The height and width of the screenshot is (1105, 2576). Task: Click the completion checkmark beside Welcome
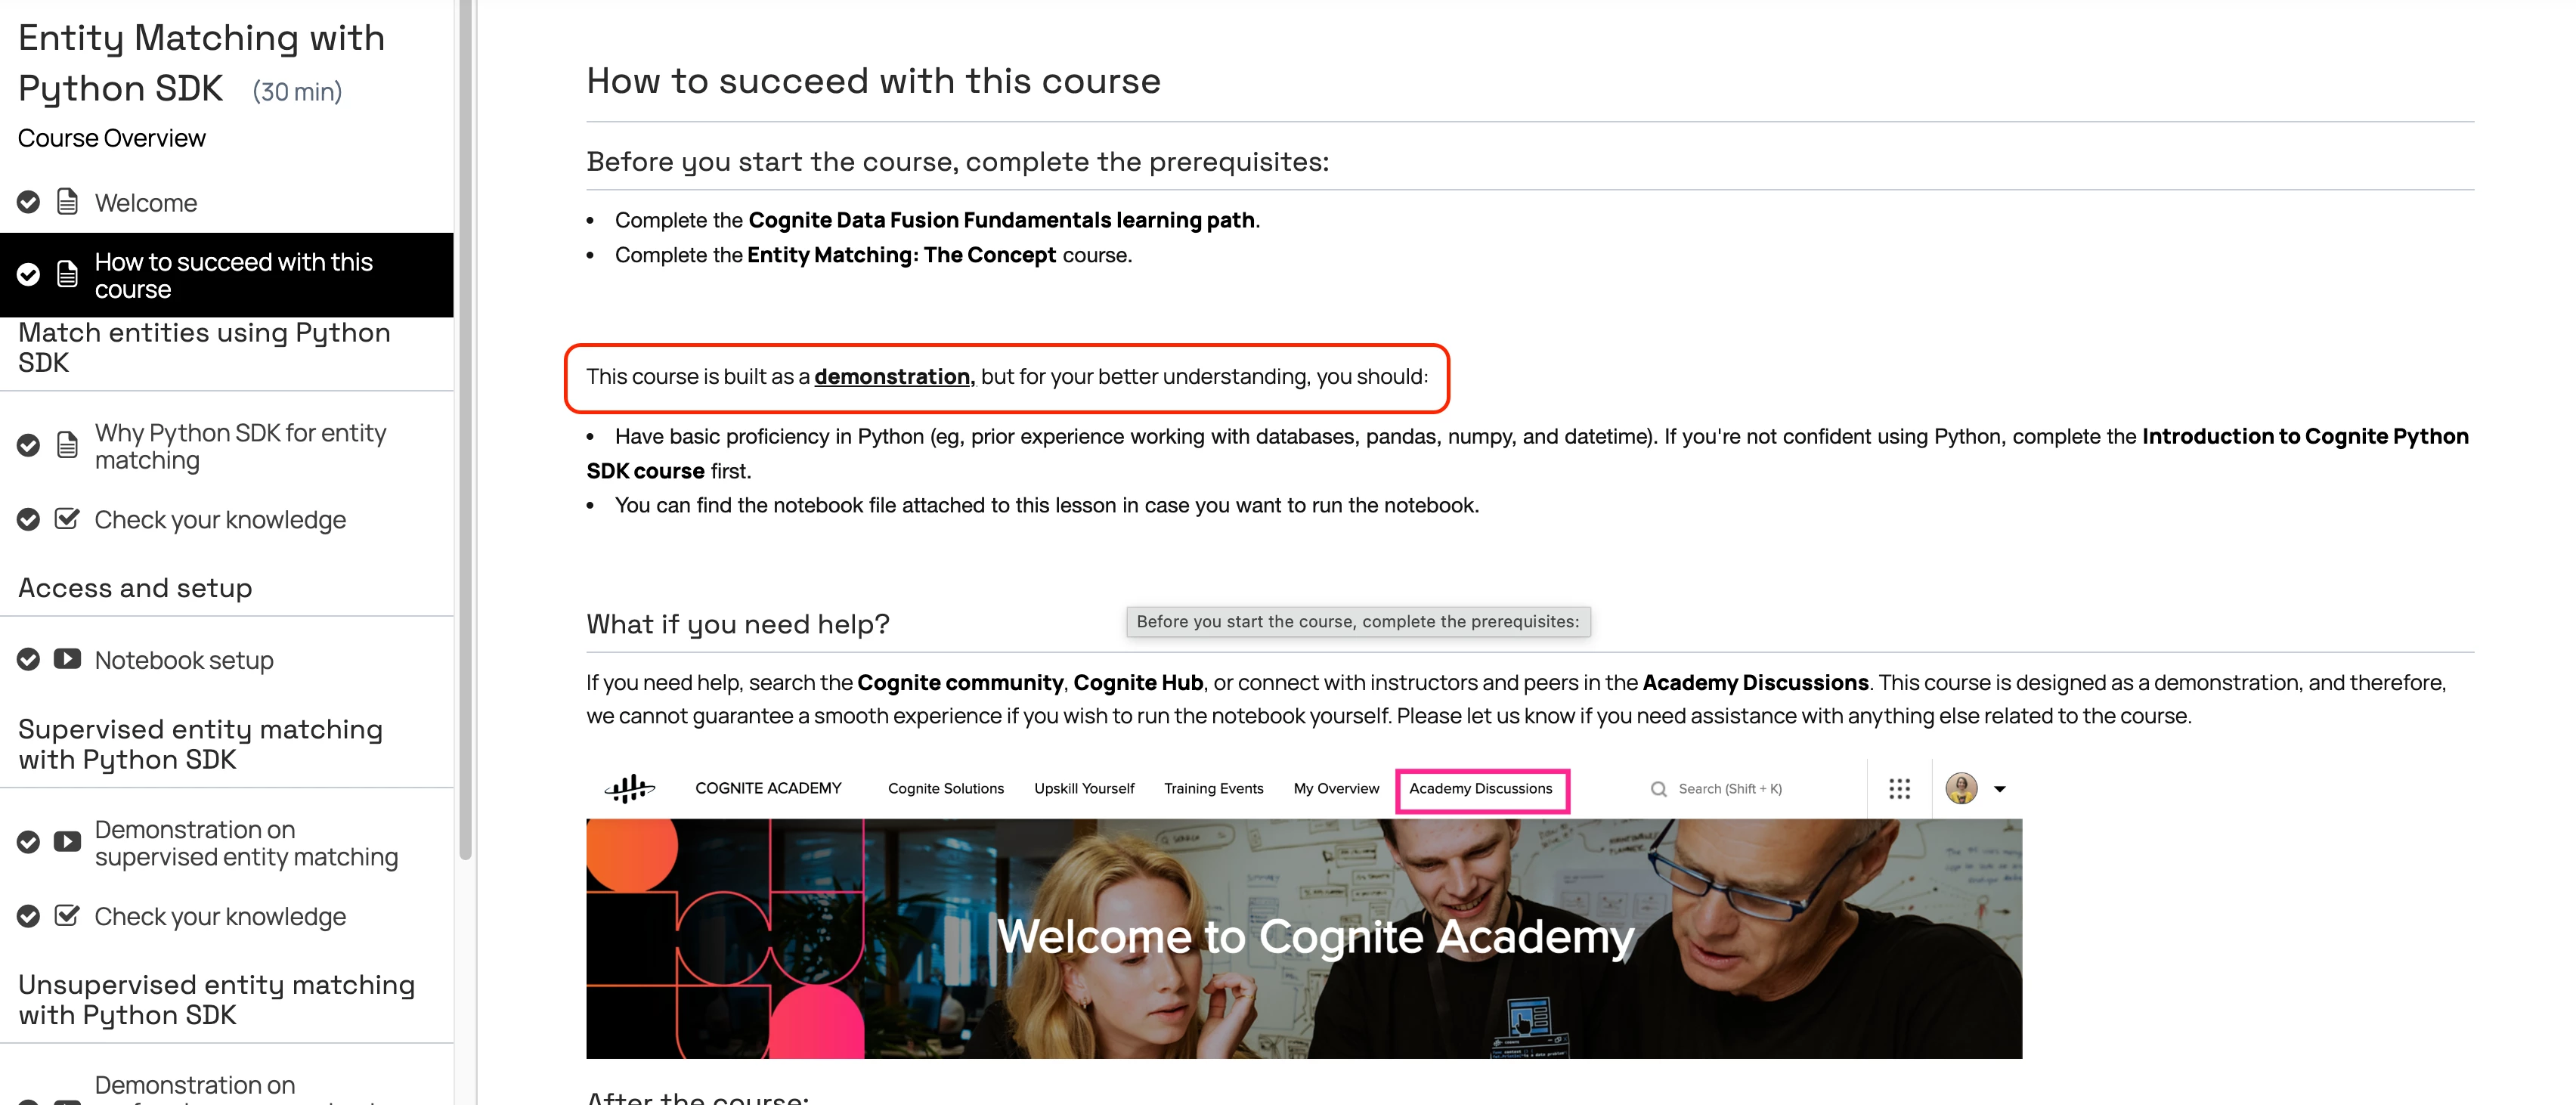pyautogui.click(x=28, y=202)
